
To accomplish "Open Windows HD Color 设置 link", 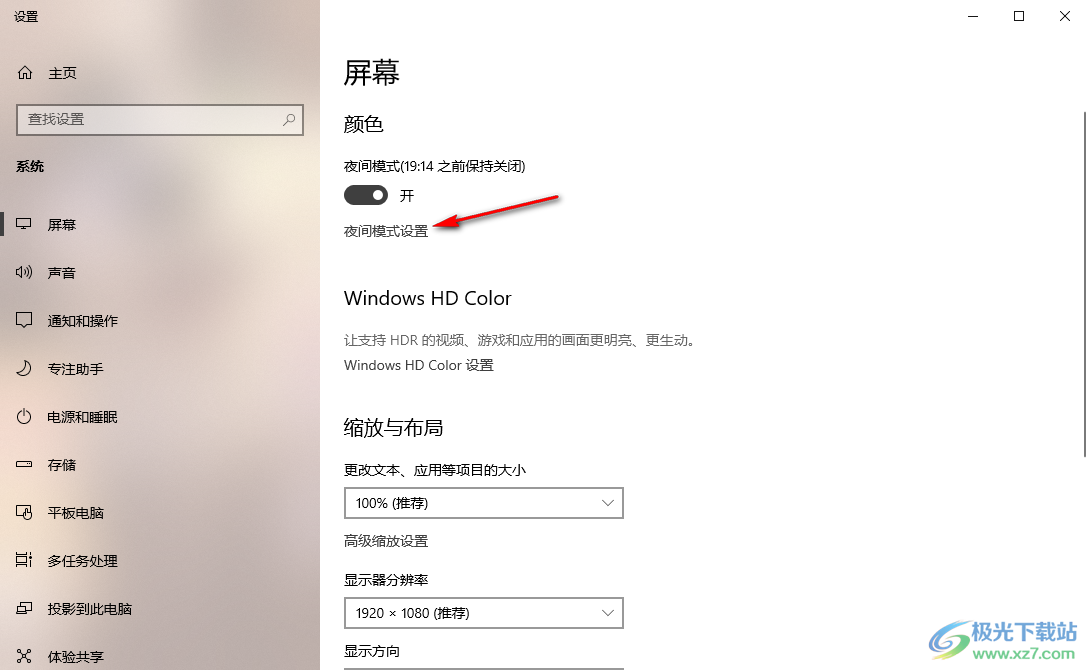I will [x=418, y=365].
